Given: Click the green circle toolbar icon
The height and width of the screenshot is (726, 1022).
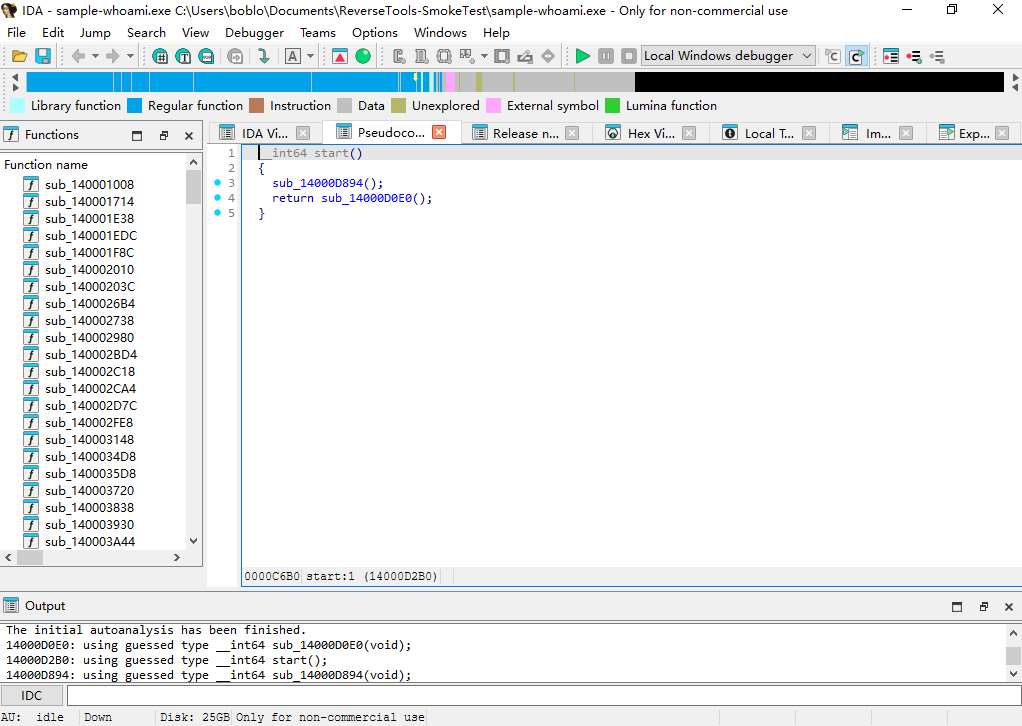Looking at the screenshot, I should pyautogui.click(x=363, y=56).
